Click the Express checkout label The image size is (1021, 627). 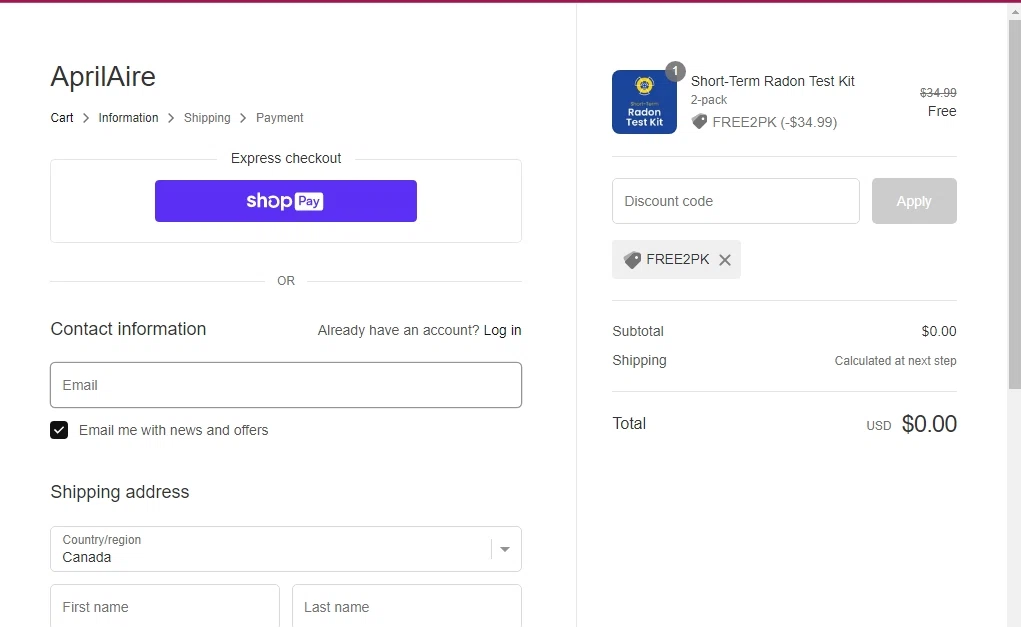286,158
